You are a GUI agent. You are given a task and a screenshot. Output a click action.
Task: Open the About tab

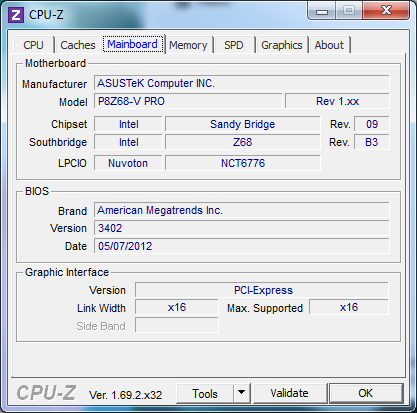pos(329,45)
